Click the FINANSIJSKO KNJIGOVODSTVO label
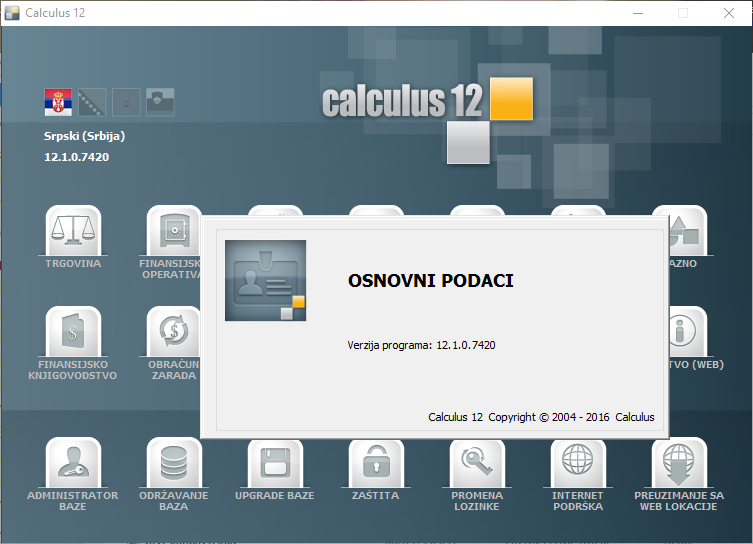 point(73,370)
